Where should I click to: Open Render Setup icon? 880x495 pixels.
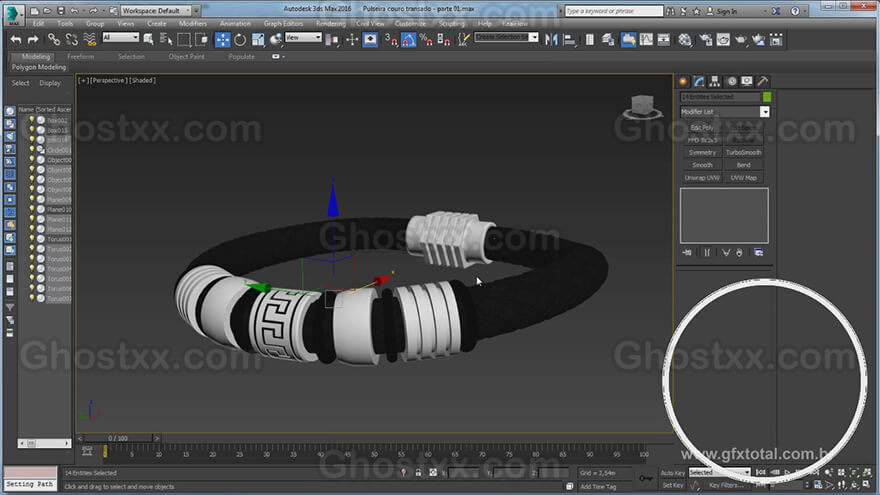click(705, 39)
